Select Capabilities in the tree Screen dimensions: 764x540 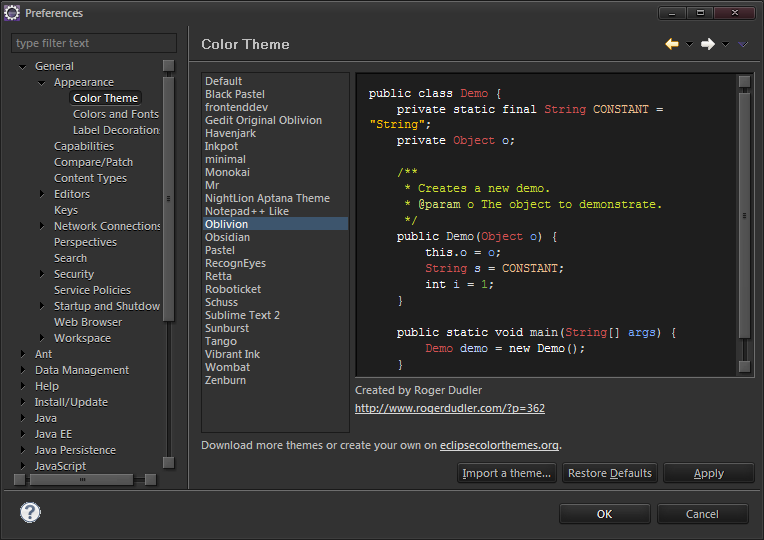(84, 146)
